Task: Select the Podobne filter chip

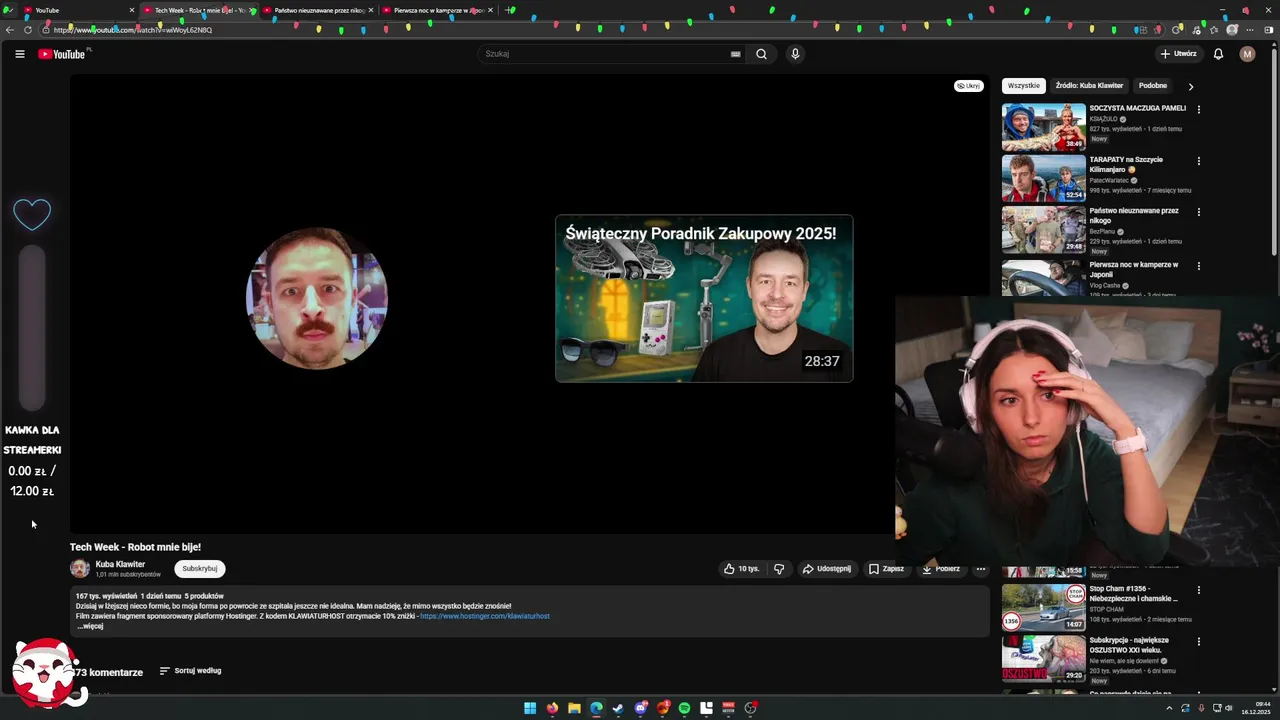Action: pos(1153,86)
